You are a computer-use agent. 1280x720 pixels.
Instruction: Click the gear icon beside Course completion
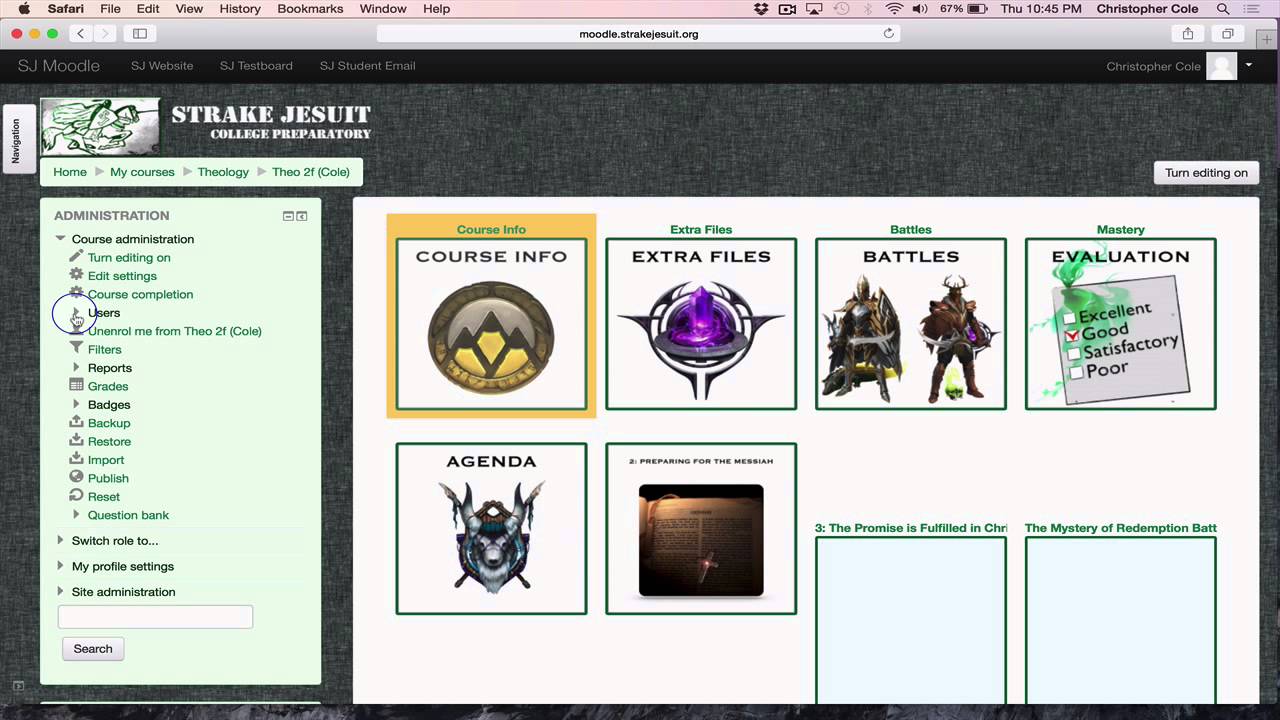(x=76, y=293)
